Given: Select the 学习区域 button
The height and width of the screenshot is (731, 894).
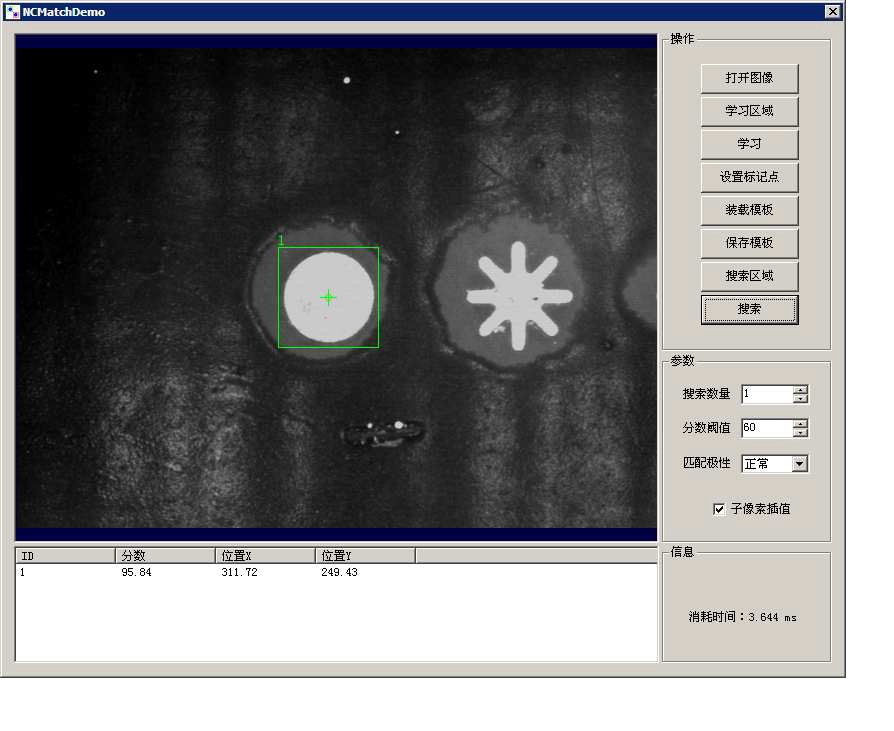Looking at the screenshot, I should pyautogui.click(x=749, y=111).
